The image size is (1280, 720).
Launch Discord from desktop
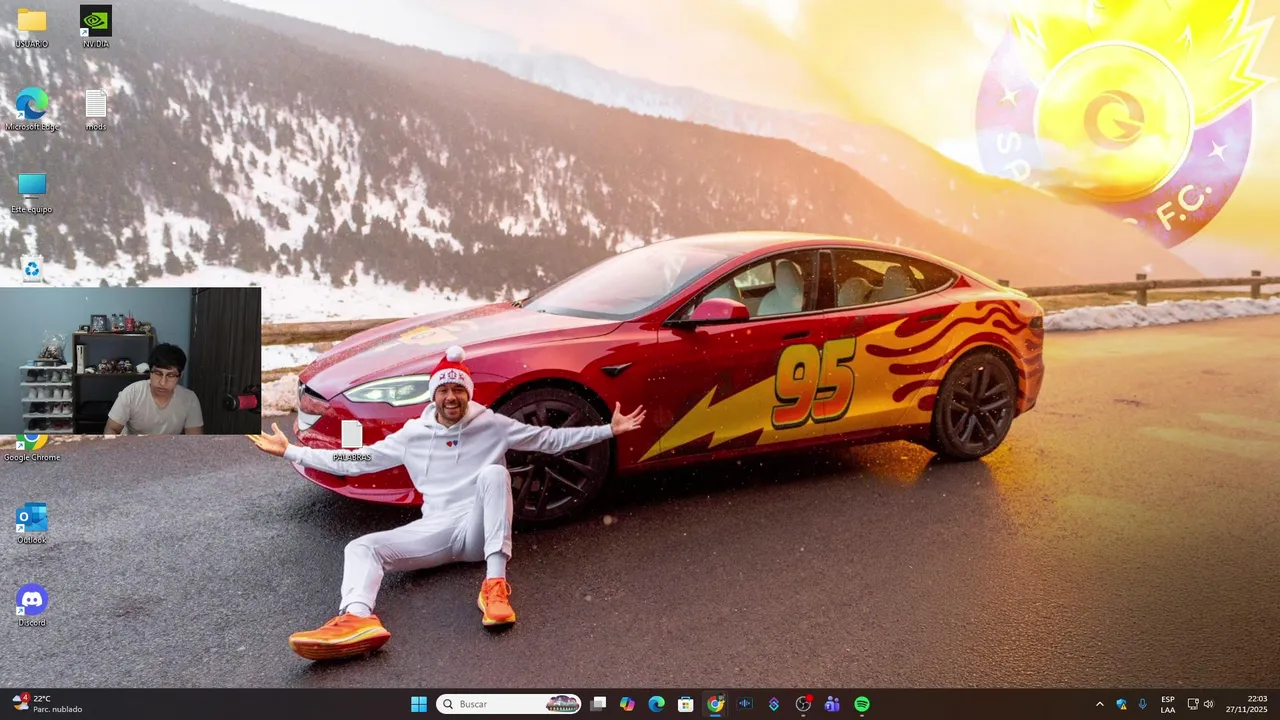pyautogui.click(x=32, y=606)
